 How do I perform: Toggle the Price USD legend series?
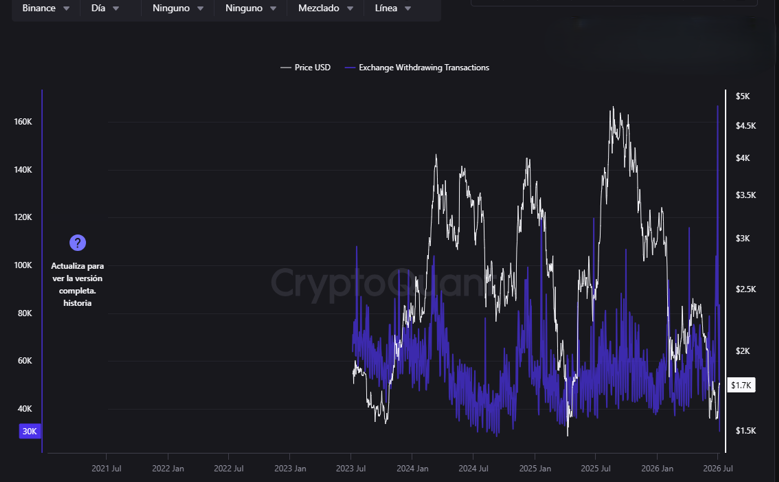tap(306, 68)
